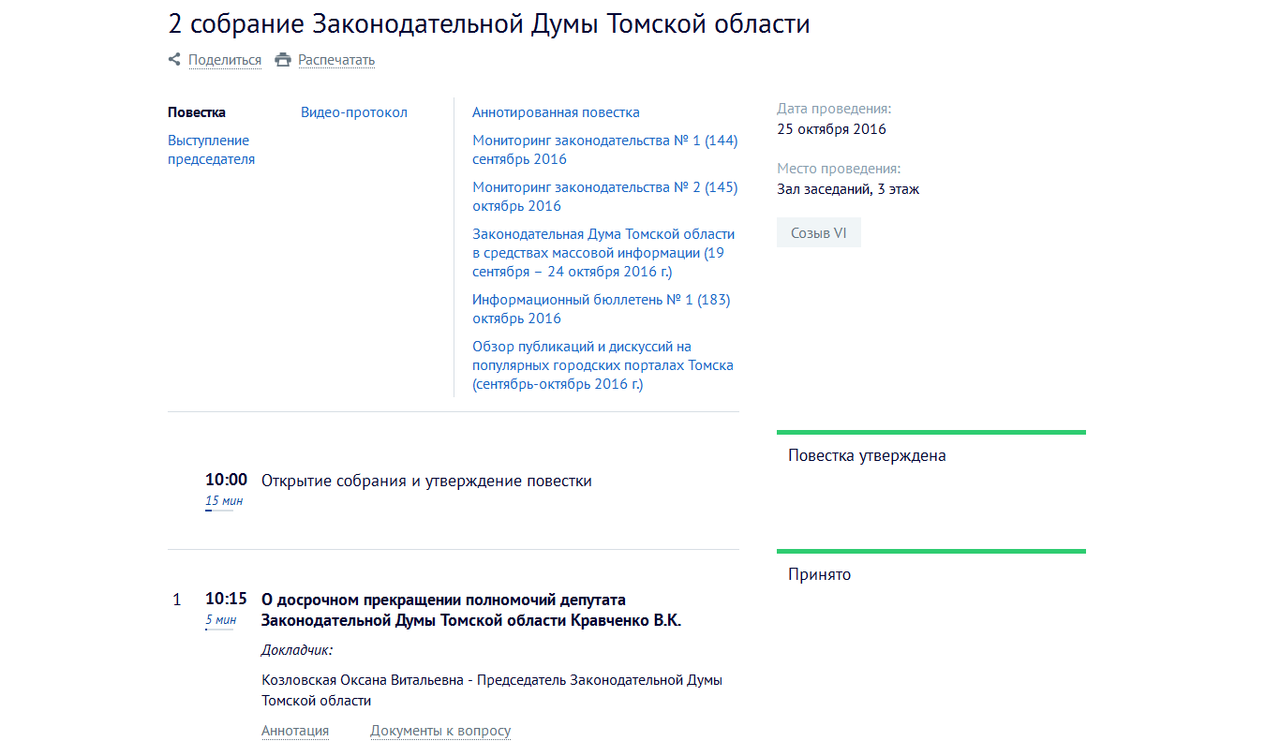The height and width of the screenshot is (756, 1280).
Task: Open the Аннотированная повестка link
Action: [x=556, y=112]
